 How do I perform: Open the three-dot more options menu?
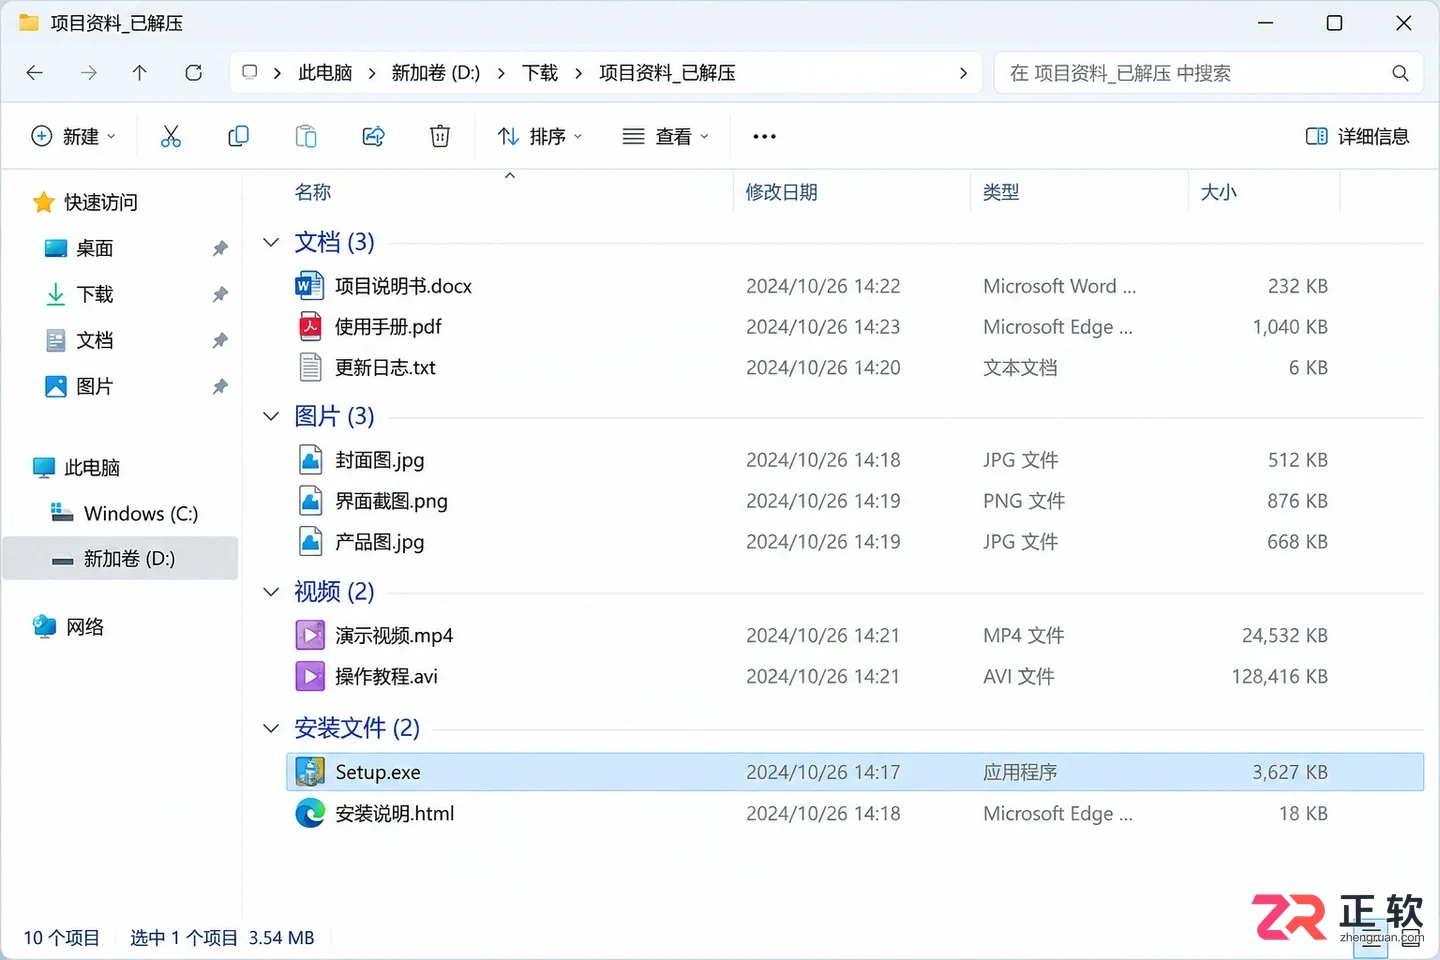click(x=764, y=137)
